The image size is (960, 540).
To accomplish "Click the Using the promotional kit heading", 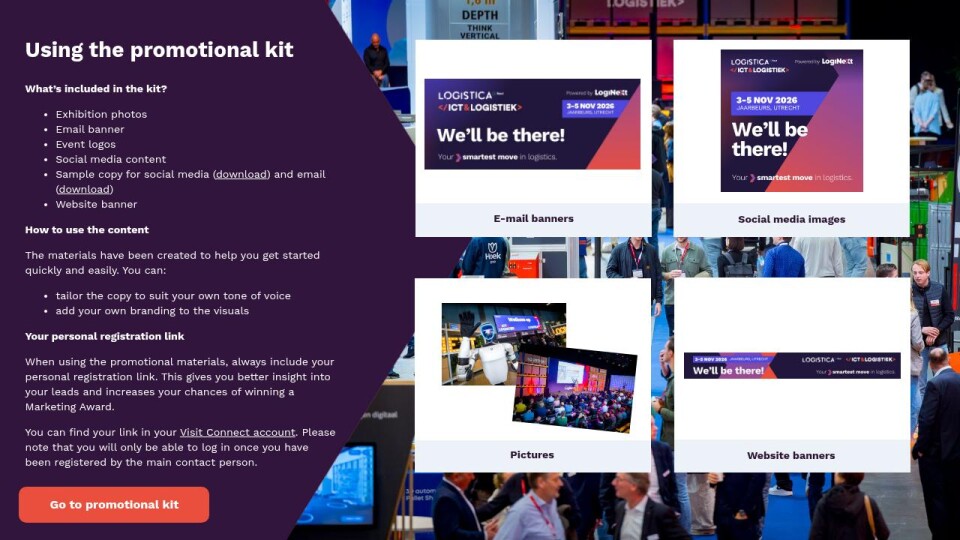I will [159, 50].
